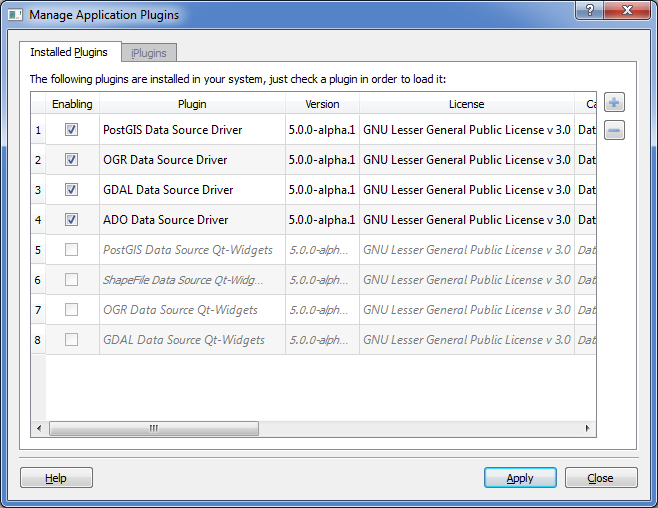Close the Manage Application Plugins window
This screenshot has height=508, width=658.
coord(627,10)
